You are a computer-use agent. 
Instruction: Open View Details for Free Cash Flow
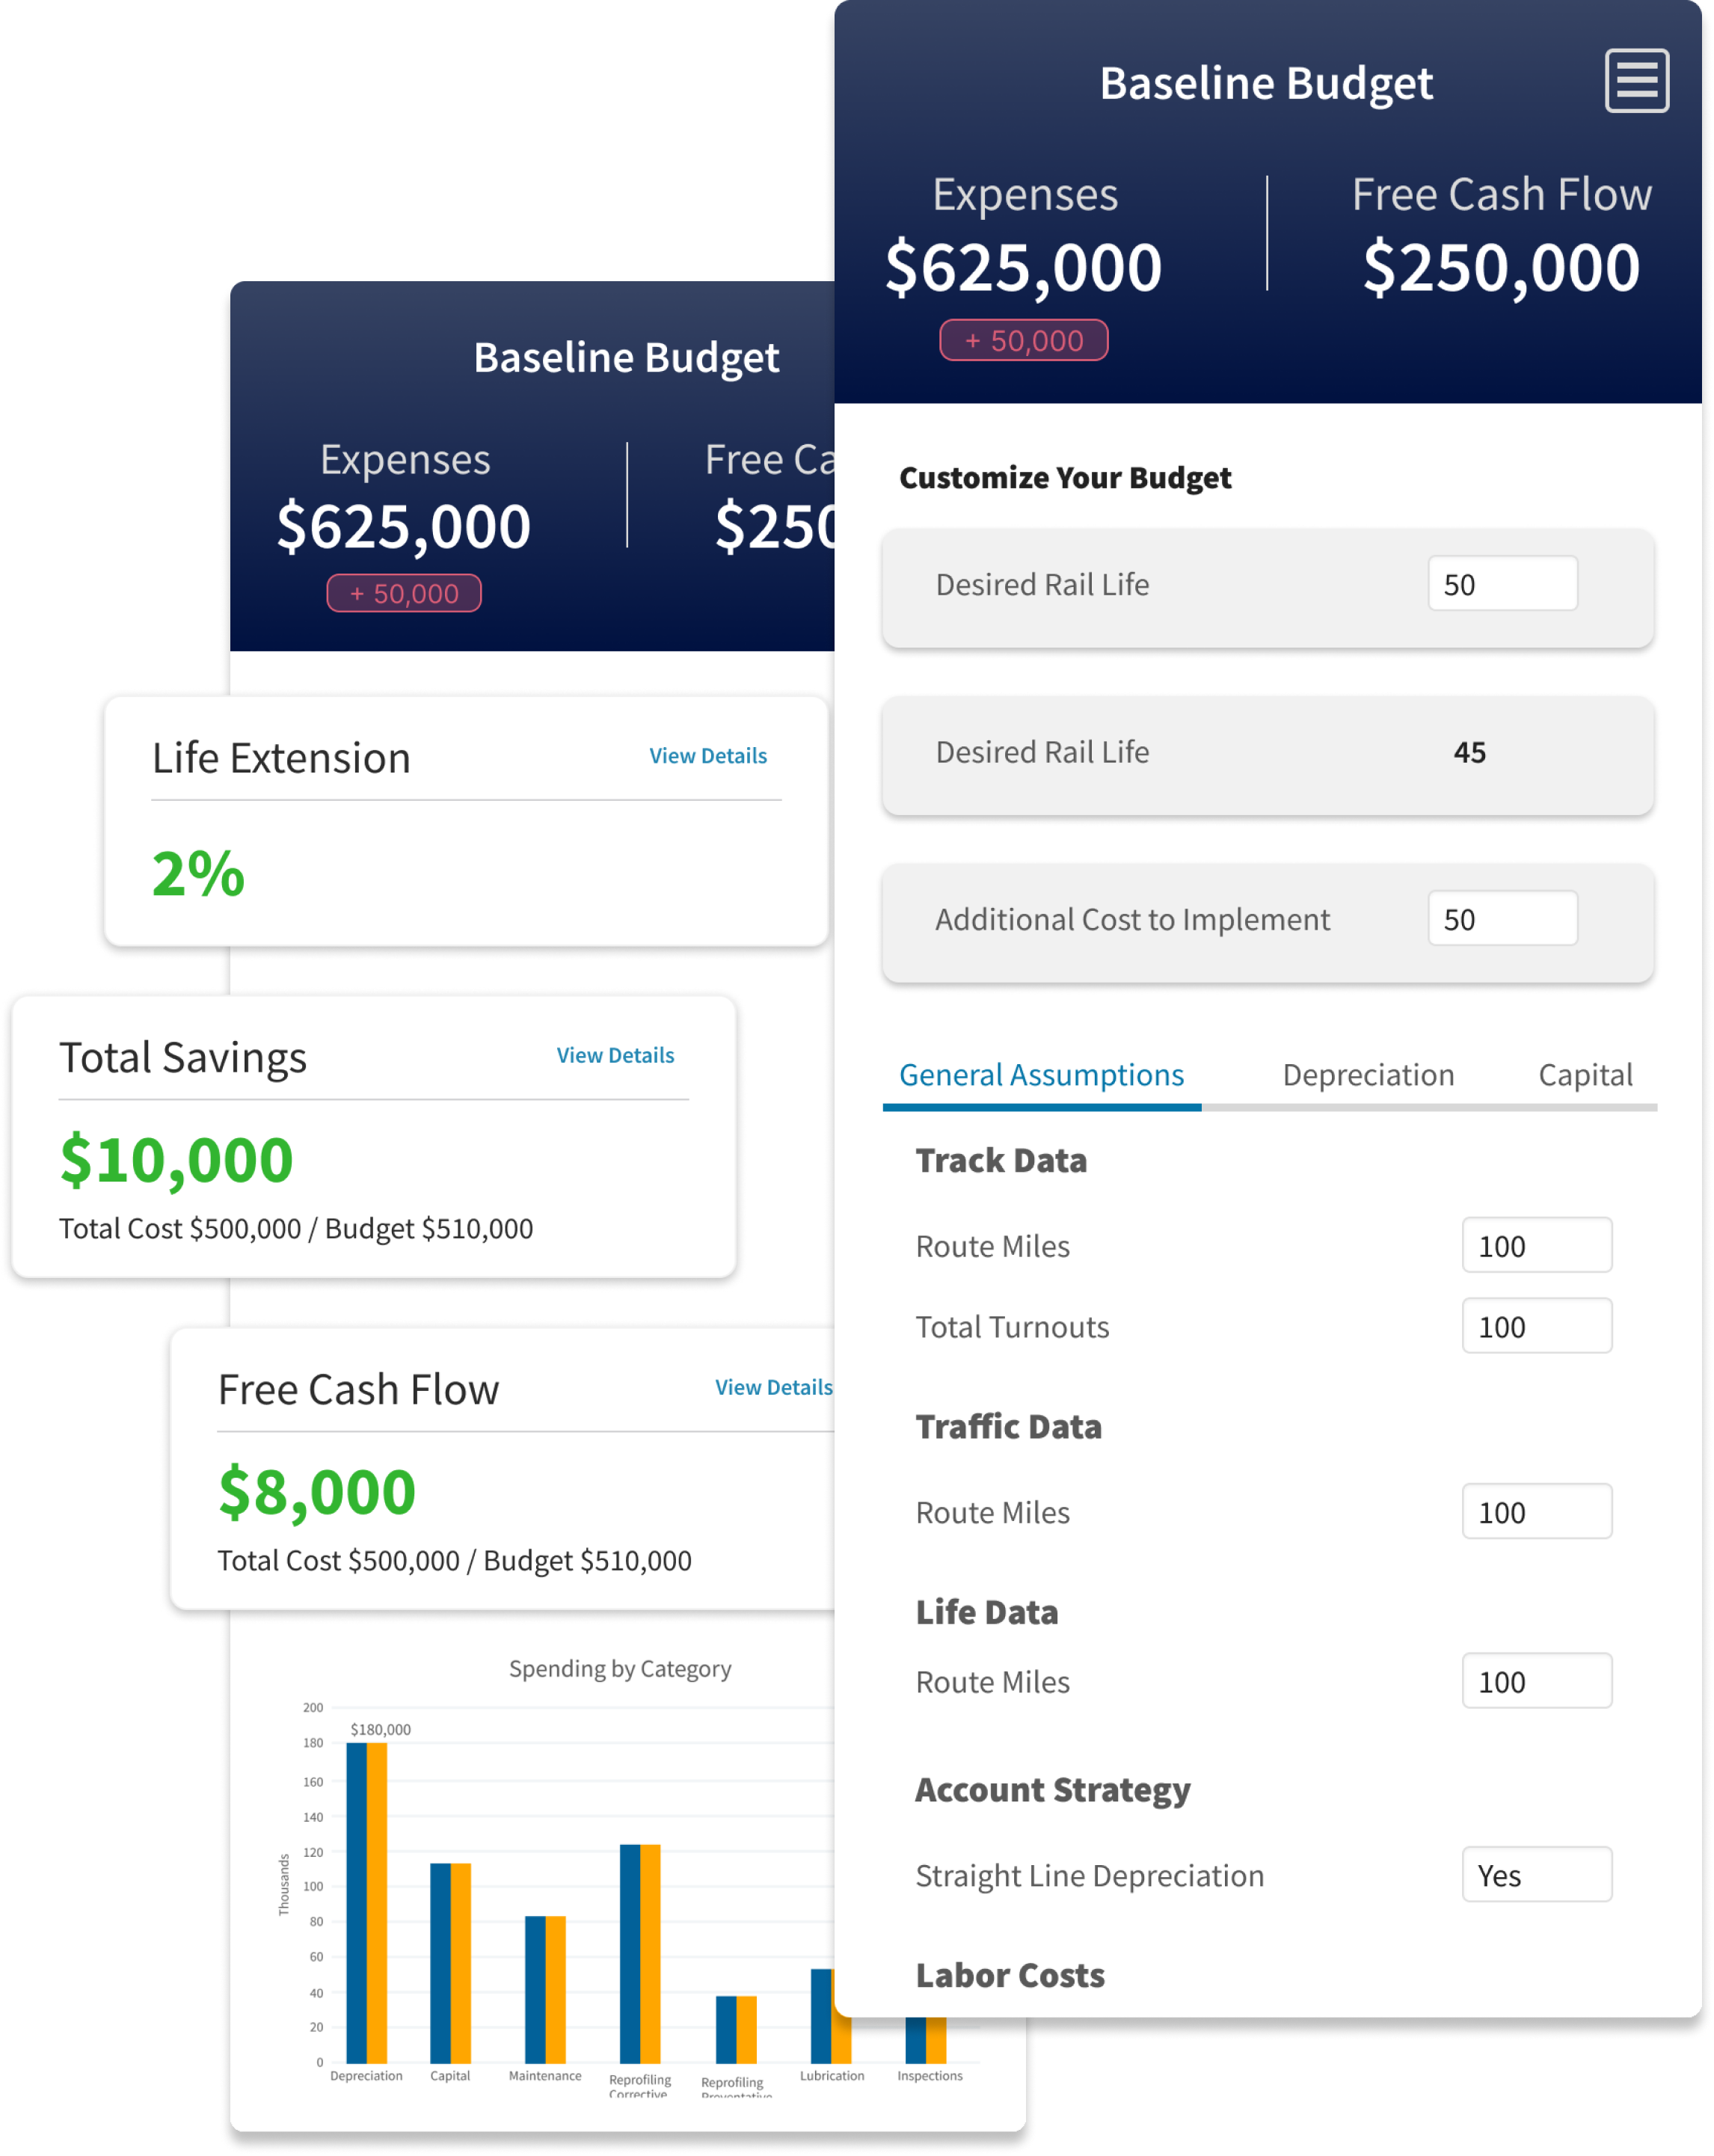pyautogui.click(x=773, y=1387)
